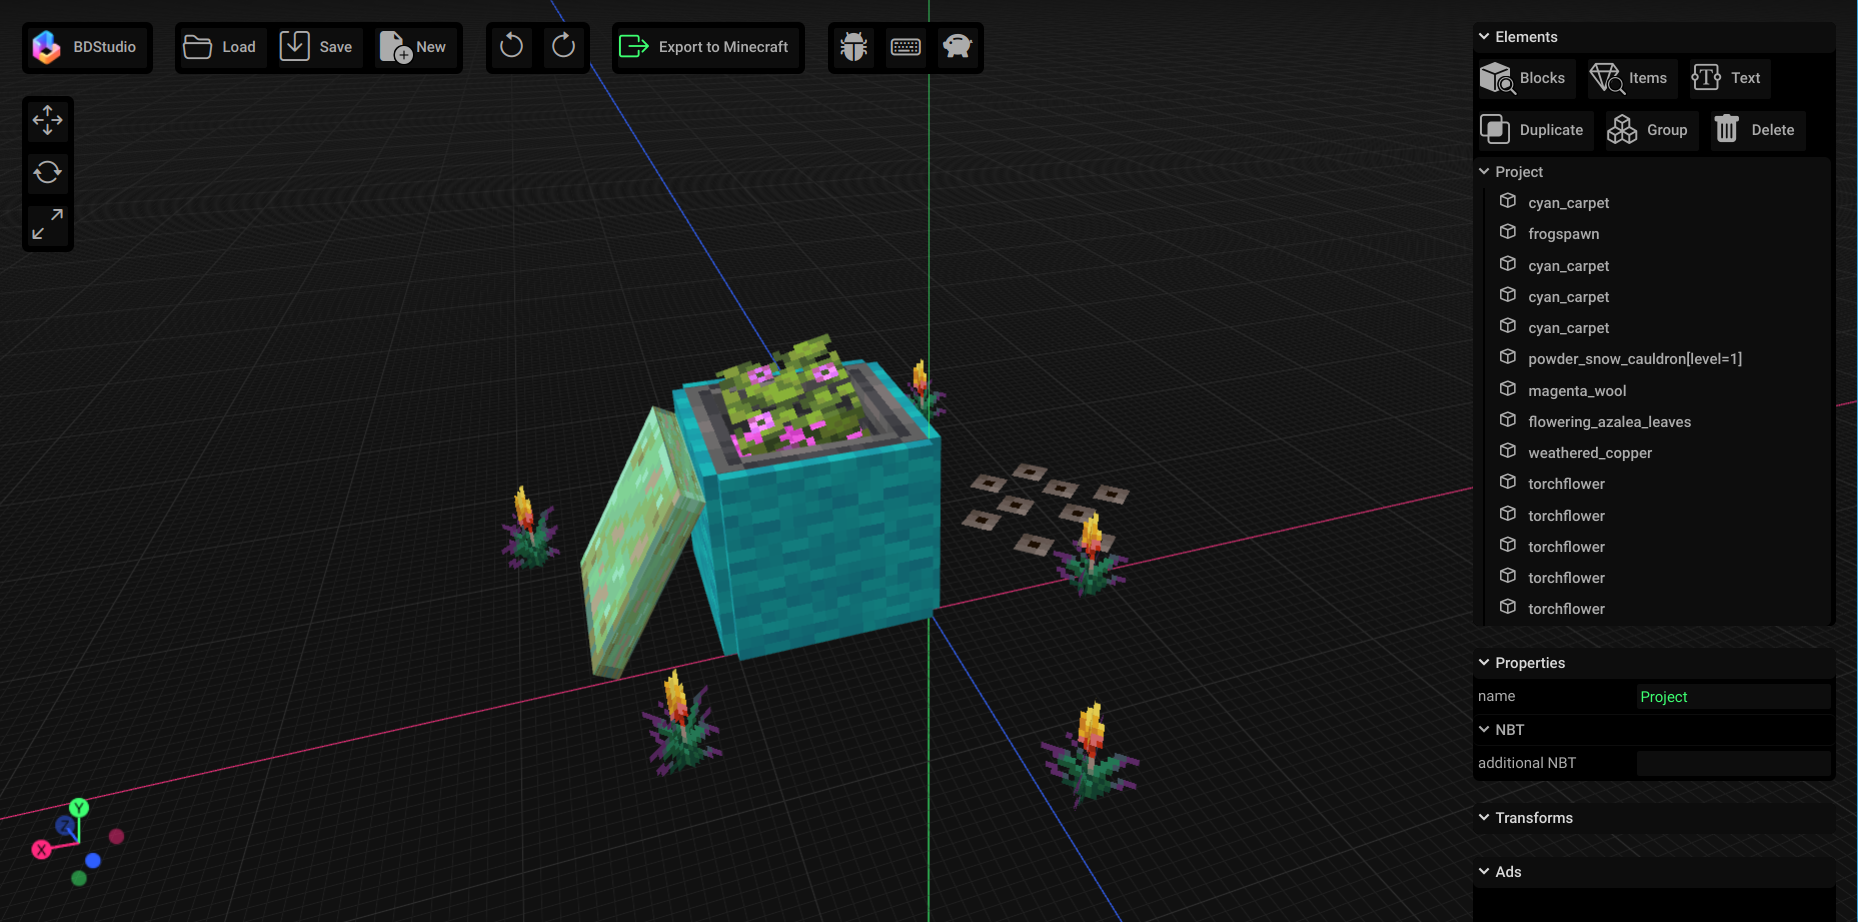This screenshot has width=1858, height=922.
Task: Click the cube icon beside frogspawn
Action: (x=1508, y=232)
